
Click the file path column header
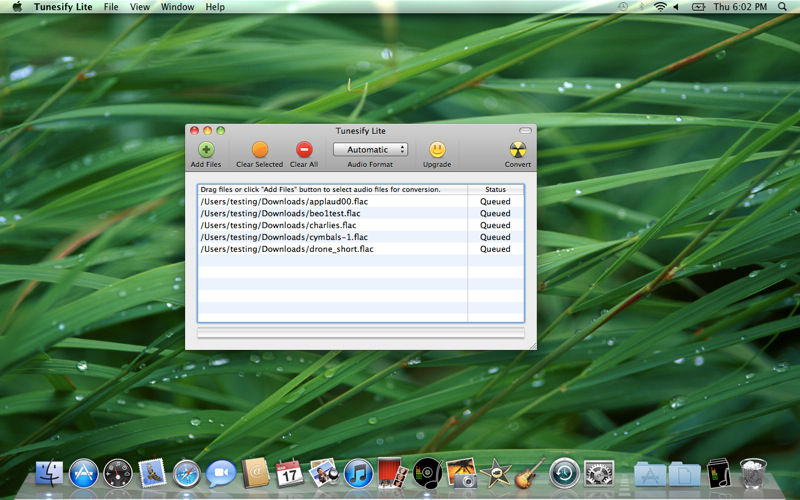coord(333,189)
